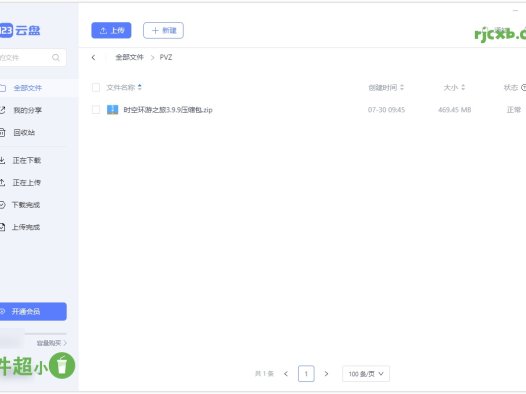526x394 pixels.
Task: Open 全部文件 in the breadcrumb
Action: [129, 57]
